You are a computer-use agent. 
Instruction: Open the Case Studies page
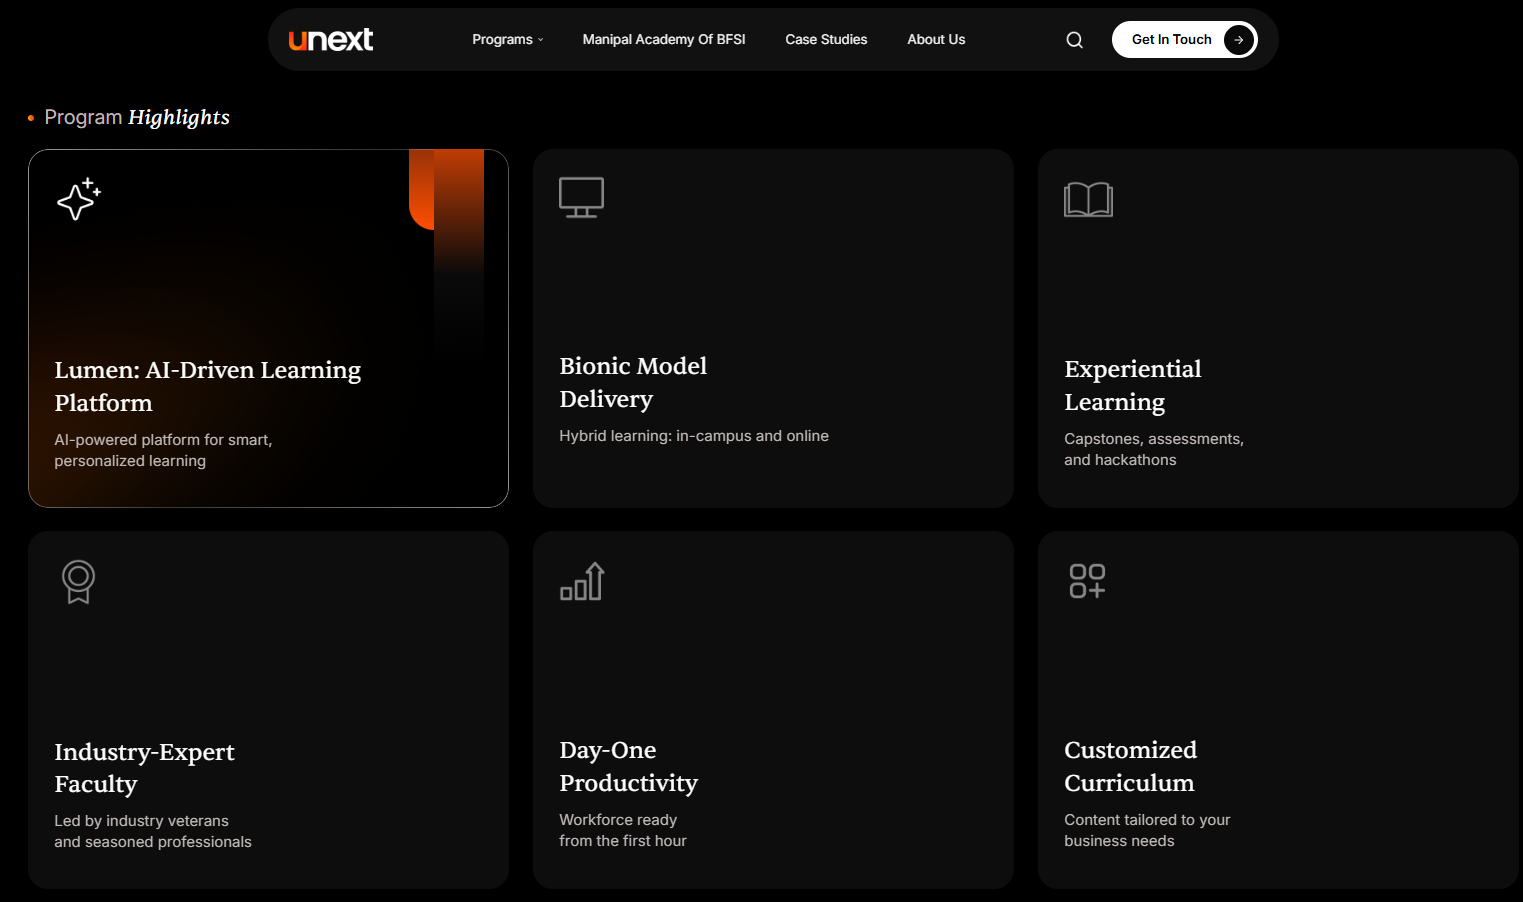tap(826, 39)
